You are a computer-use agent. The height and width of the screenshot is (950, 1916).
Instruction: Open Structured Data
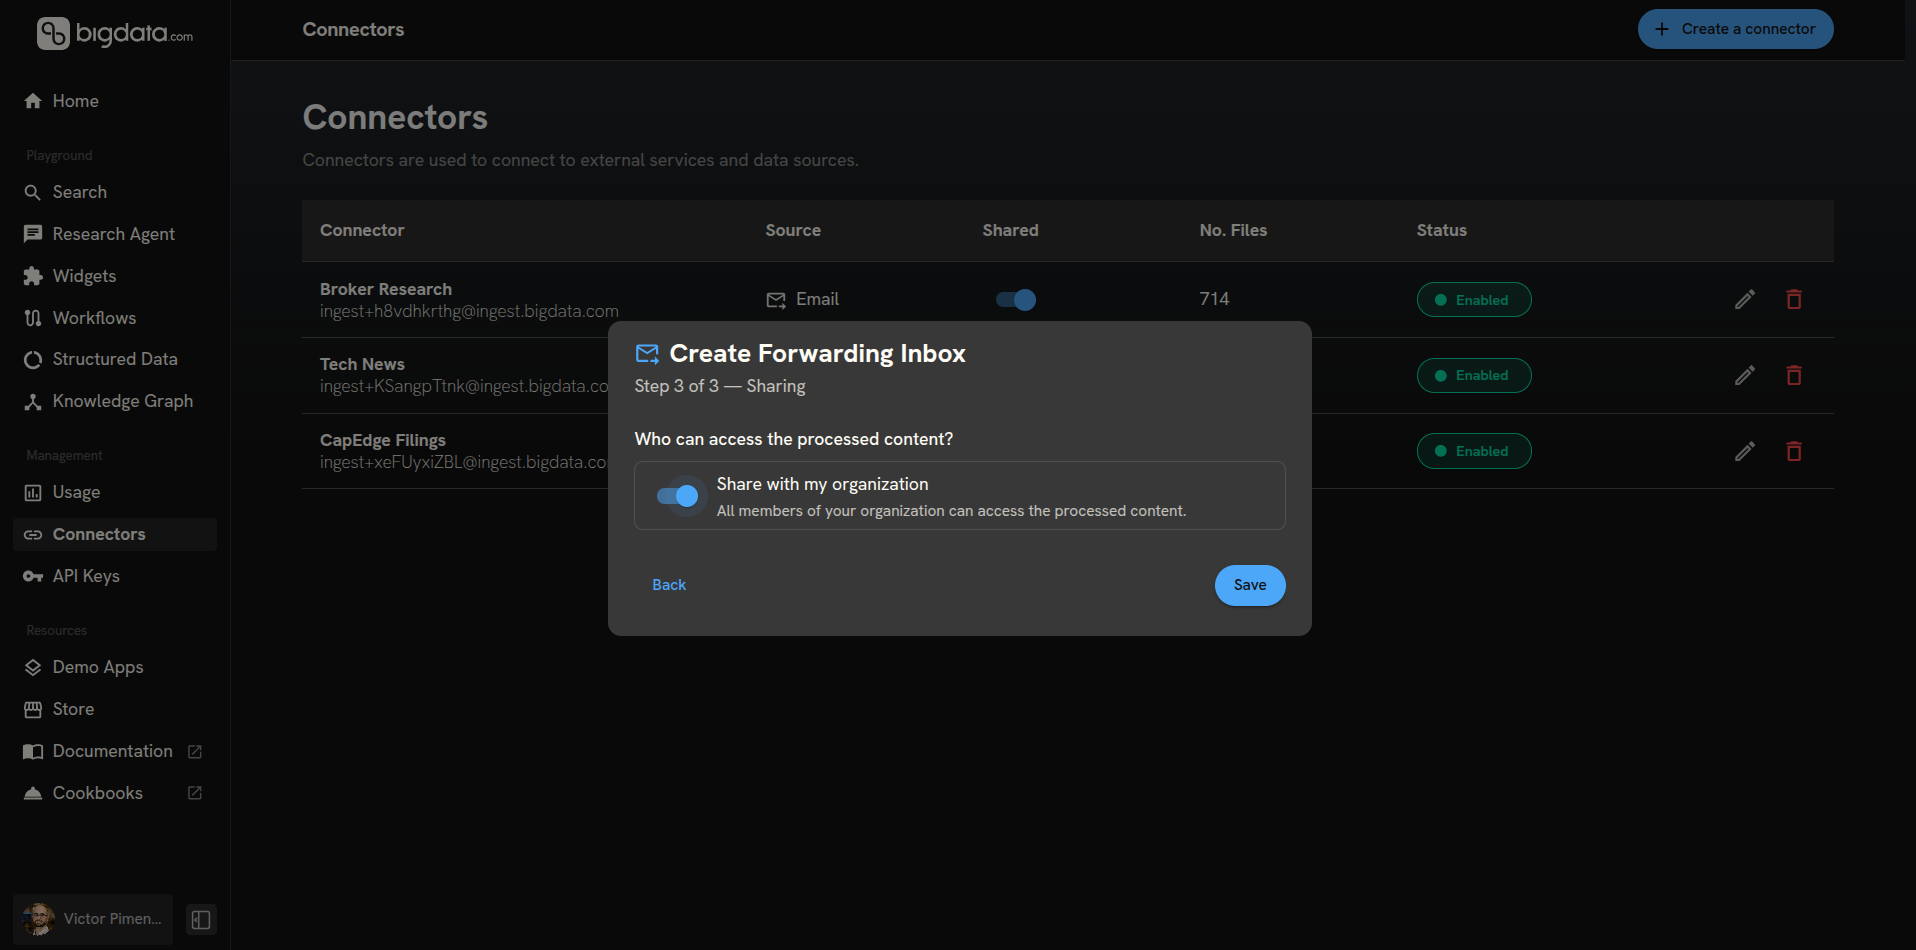[x=115, y=359]
